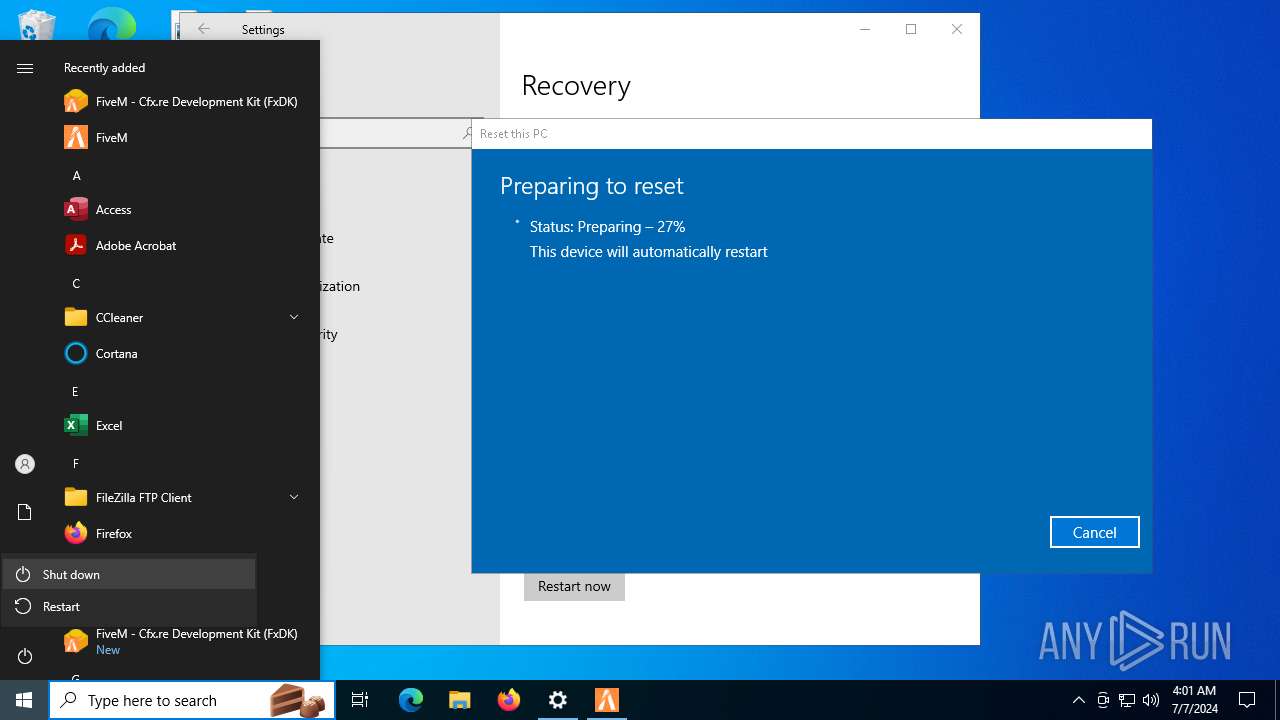This screenshot has width=1280, height=720.
Task: Open File Explorer from the taskbar
Action: point(459,700)
